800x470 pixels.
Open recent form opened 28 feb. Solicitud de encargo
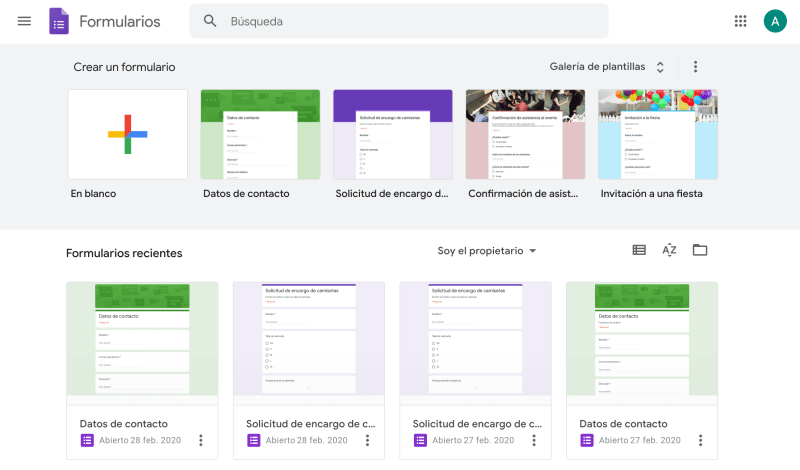(x=309, y=370)
